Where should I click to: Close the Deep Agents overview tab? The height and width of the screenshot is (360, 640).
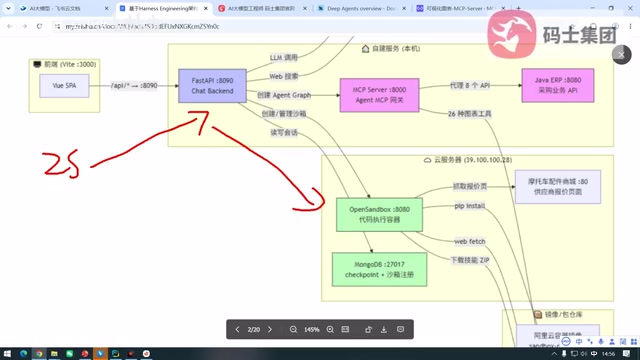404,8
